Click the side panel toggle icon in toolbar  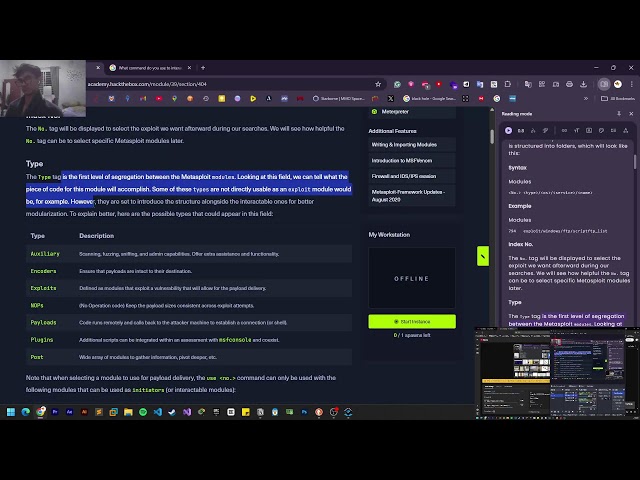(604, 84)
